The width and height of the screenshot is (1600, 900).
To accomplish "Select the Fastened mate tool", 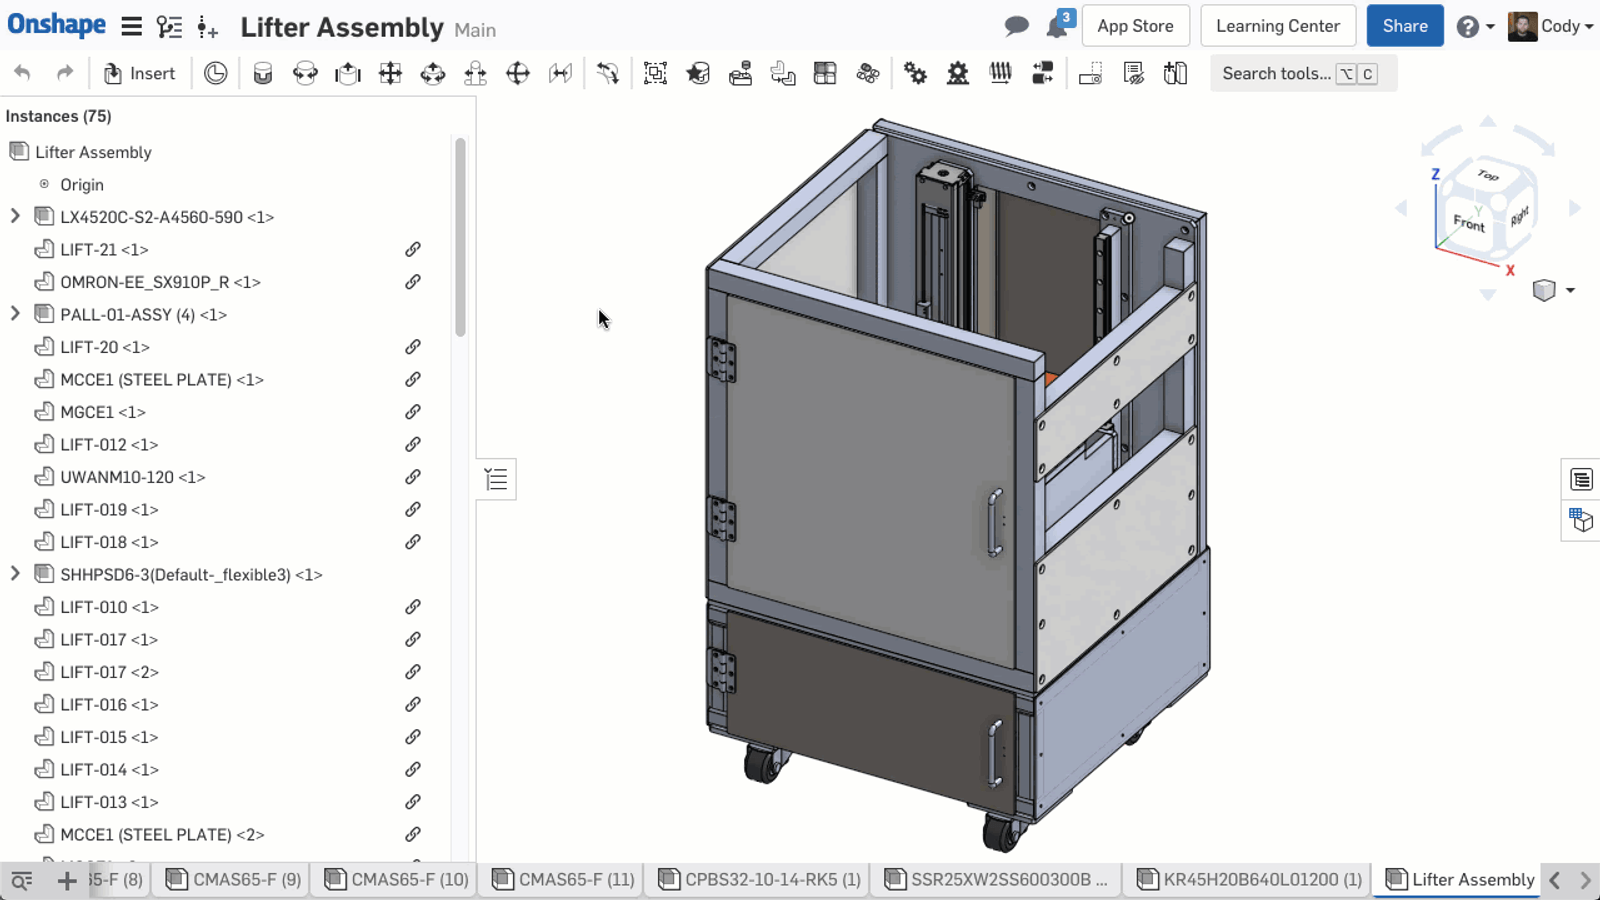I will 263,73.
